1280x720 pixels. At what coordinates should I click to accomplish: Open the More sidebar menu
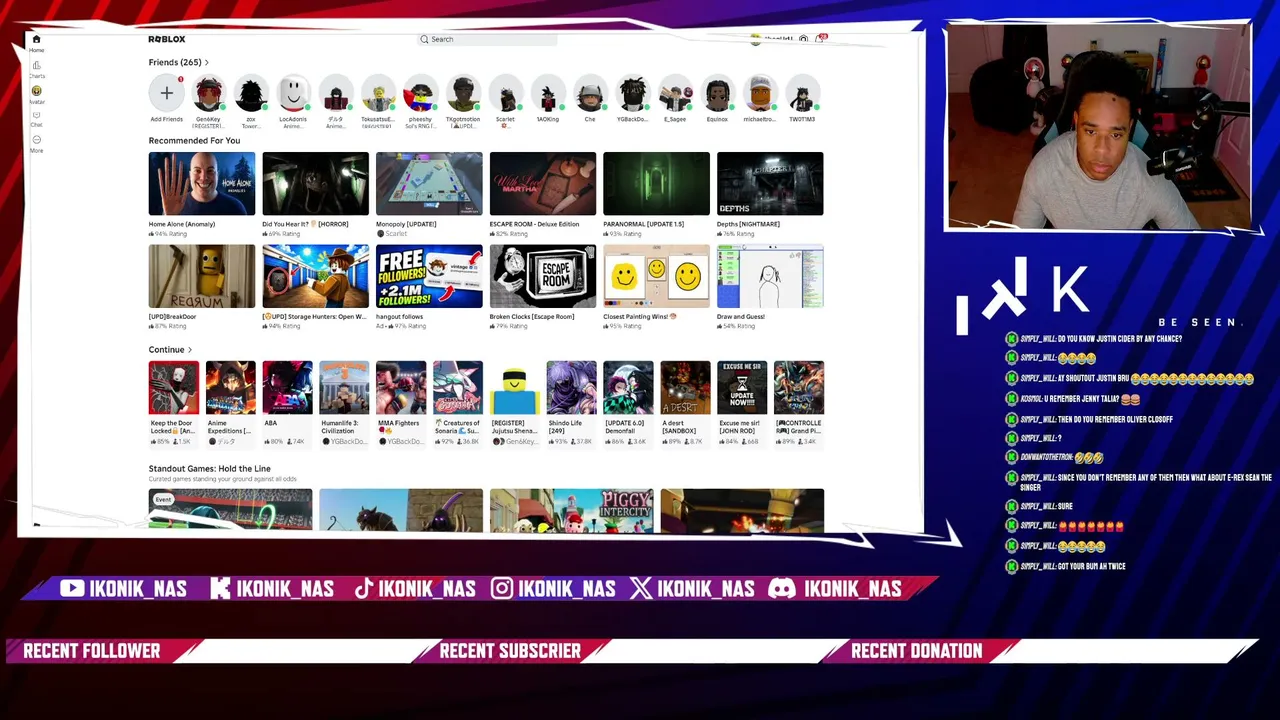pyautogui.click(x=36, y=142)
